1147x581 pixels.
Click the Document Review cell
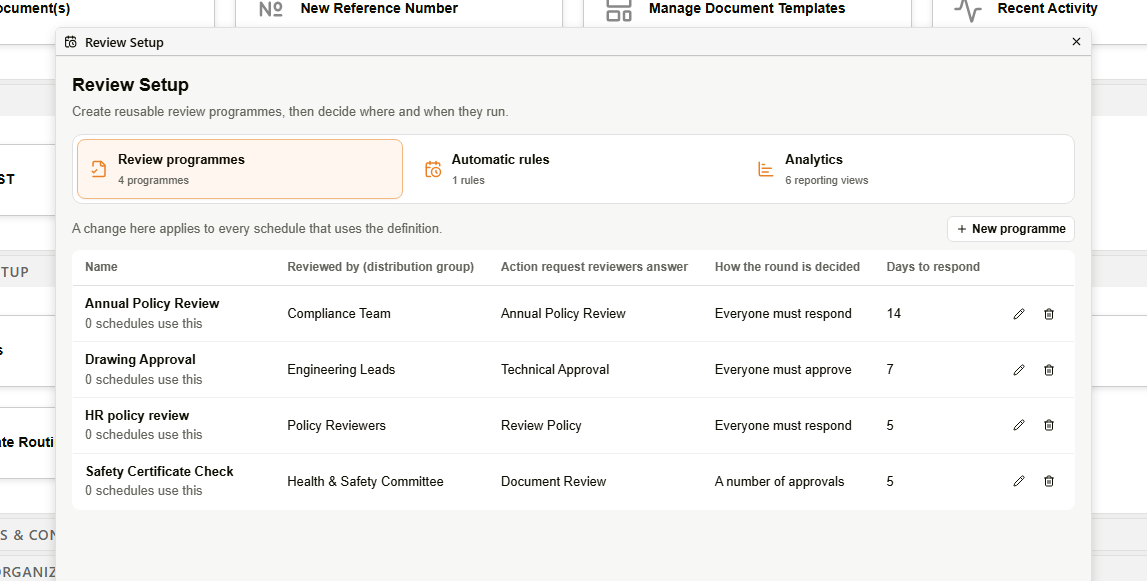553,481
